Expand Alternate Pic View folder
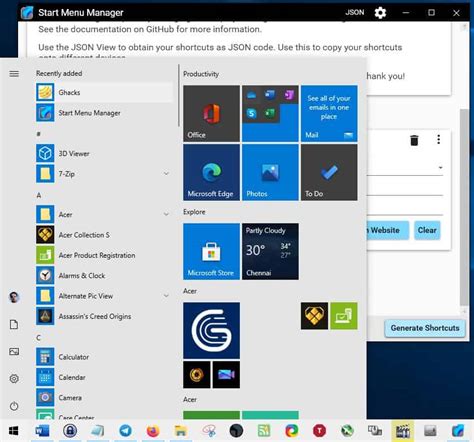This screenshot has height=442, width=474. click(104, 296)
